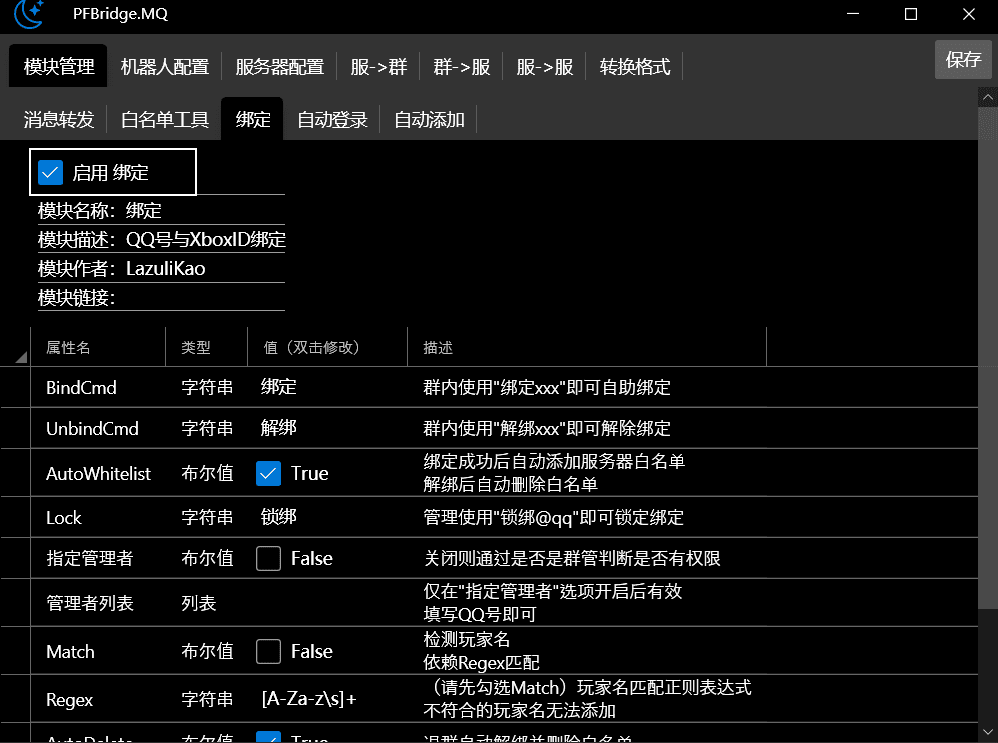Click the 描述 column header
This screenshot has height=743, width=998.
pyautogui.click(x=587, y=347)
